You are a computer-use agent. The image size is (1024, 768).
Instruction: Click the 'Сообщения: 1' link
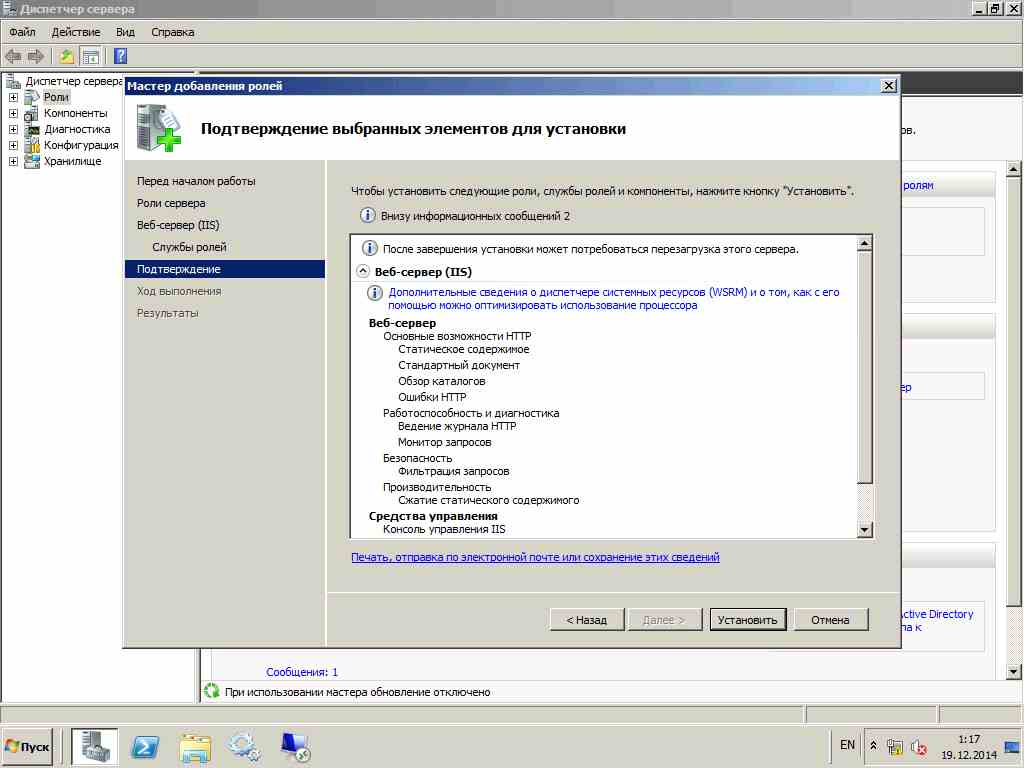coord(302,672)
